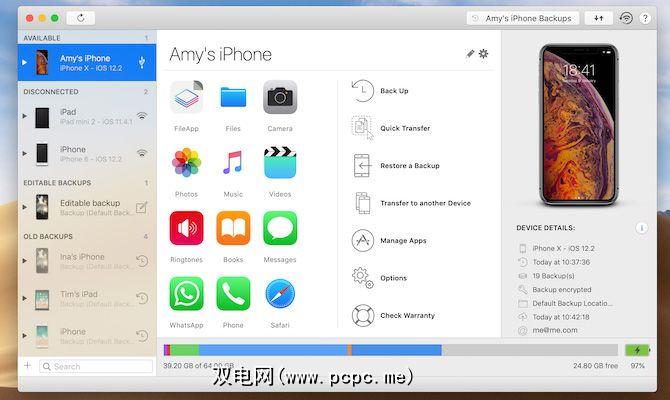This screenshot has height=400, width=670.
Task: Click the refresh button in title bar
Action: [81, 18]
